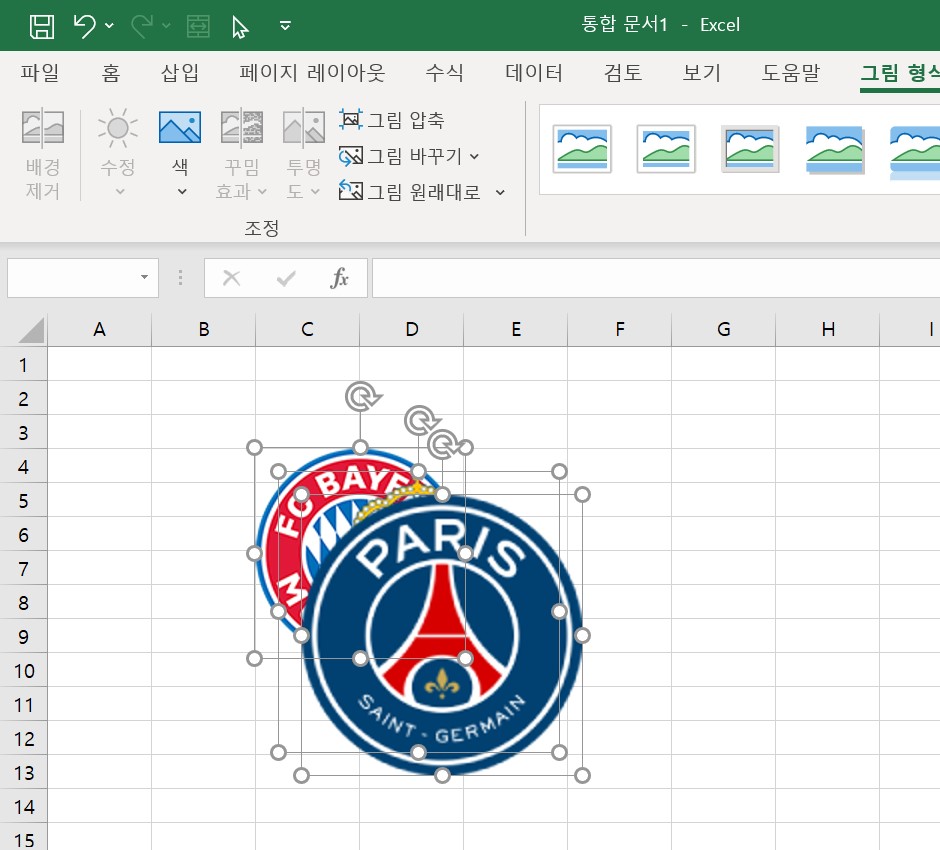Open the 투명도 transparency button
This screenshot has width=940, height=850.
tap(304, 152)
